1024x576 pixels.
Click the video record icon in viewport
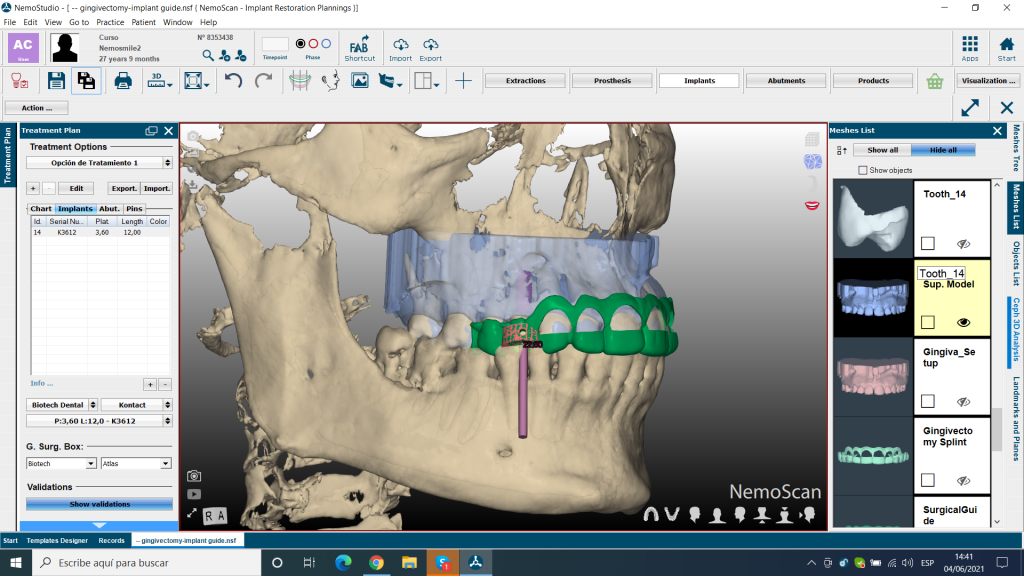coord(194,494)
